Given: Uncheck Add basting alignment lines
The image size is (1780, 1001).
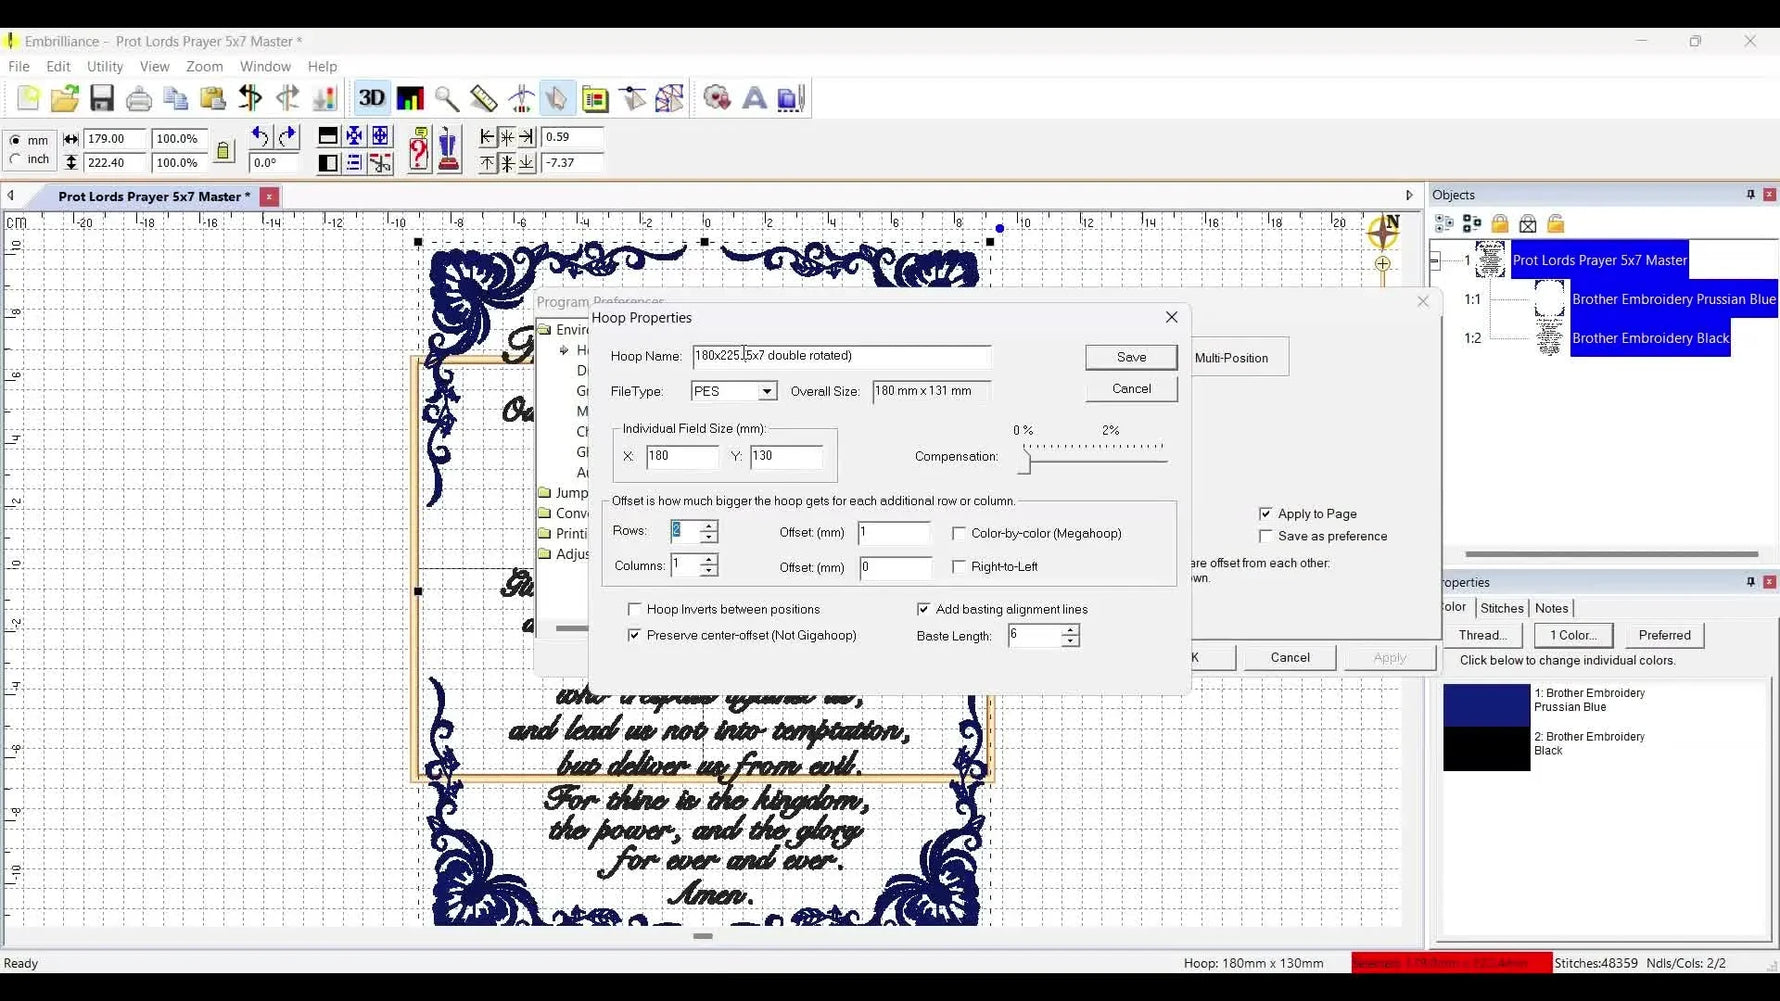Looking at the screenshot, I should pos(924,608).
